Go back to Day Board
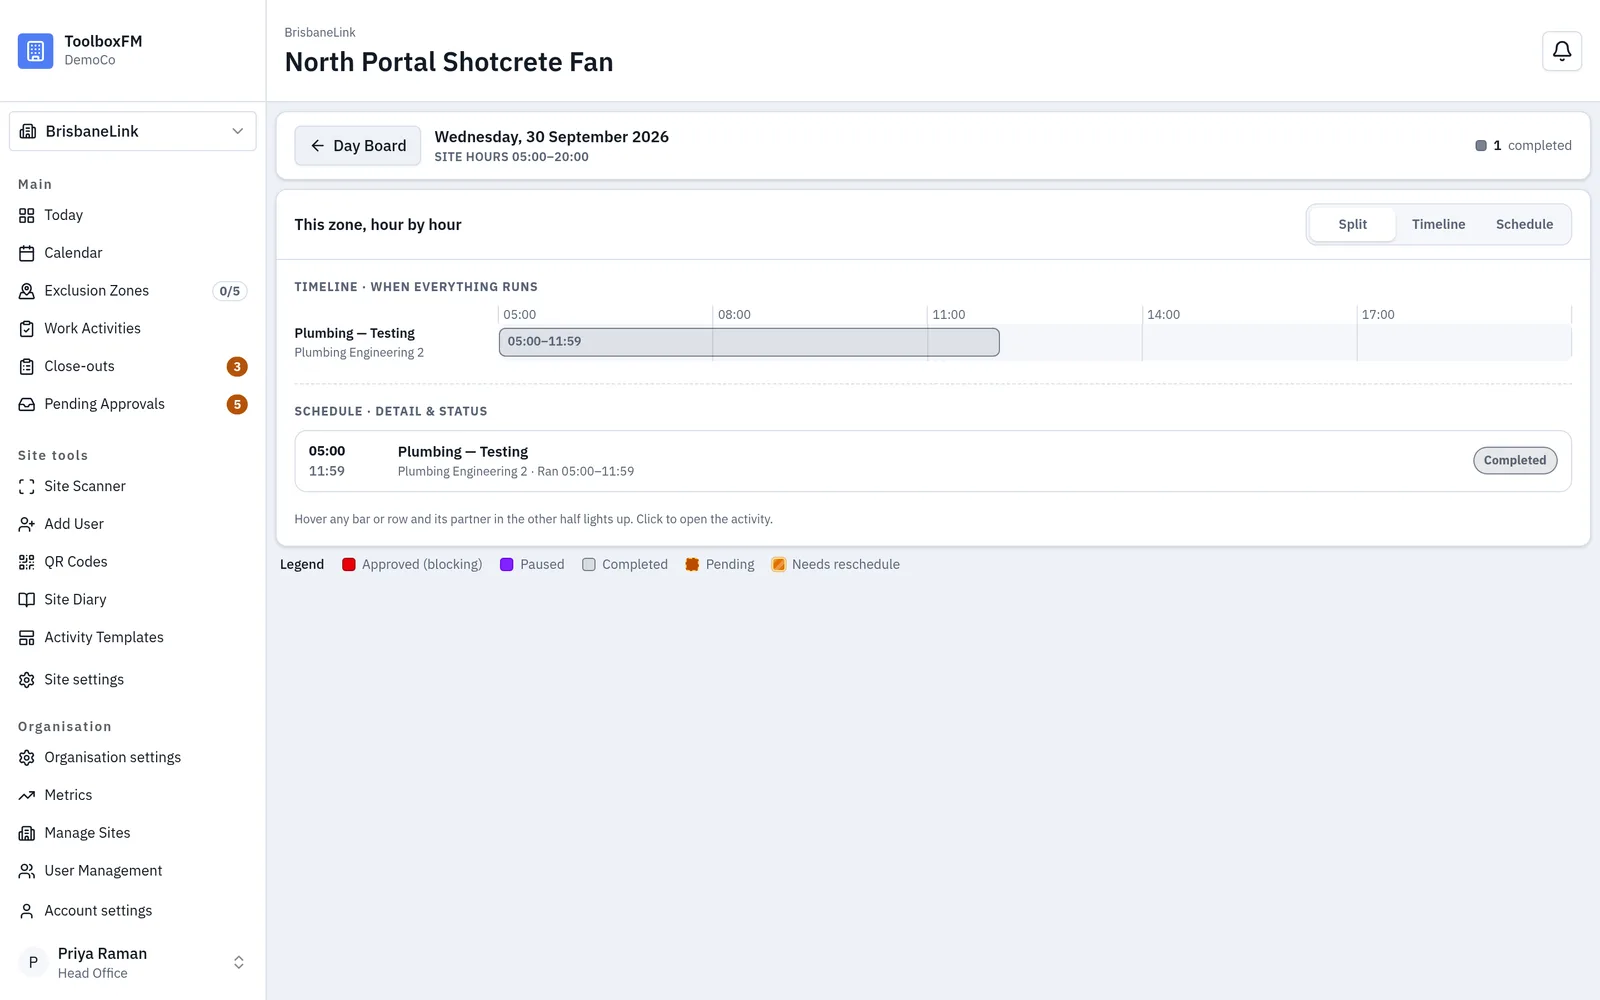 pos(357,146)
